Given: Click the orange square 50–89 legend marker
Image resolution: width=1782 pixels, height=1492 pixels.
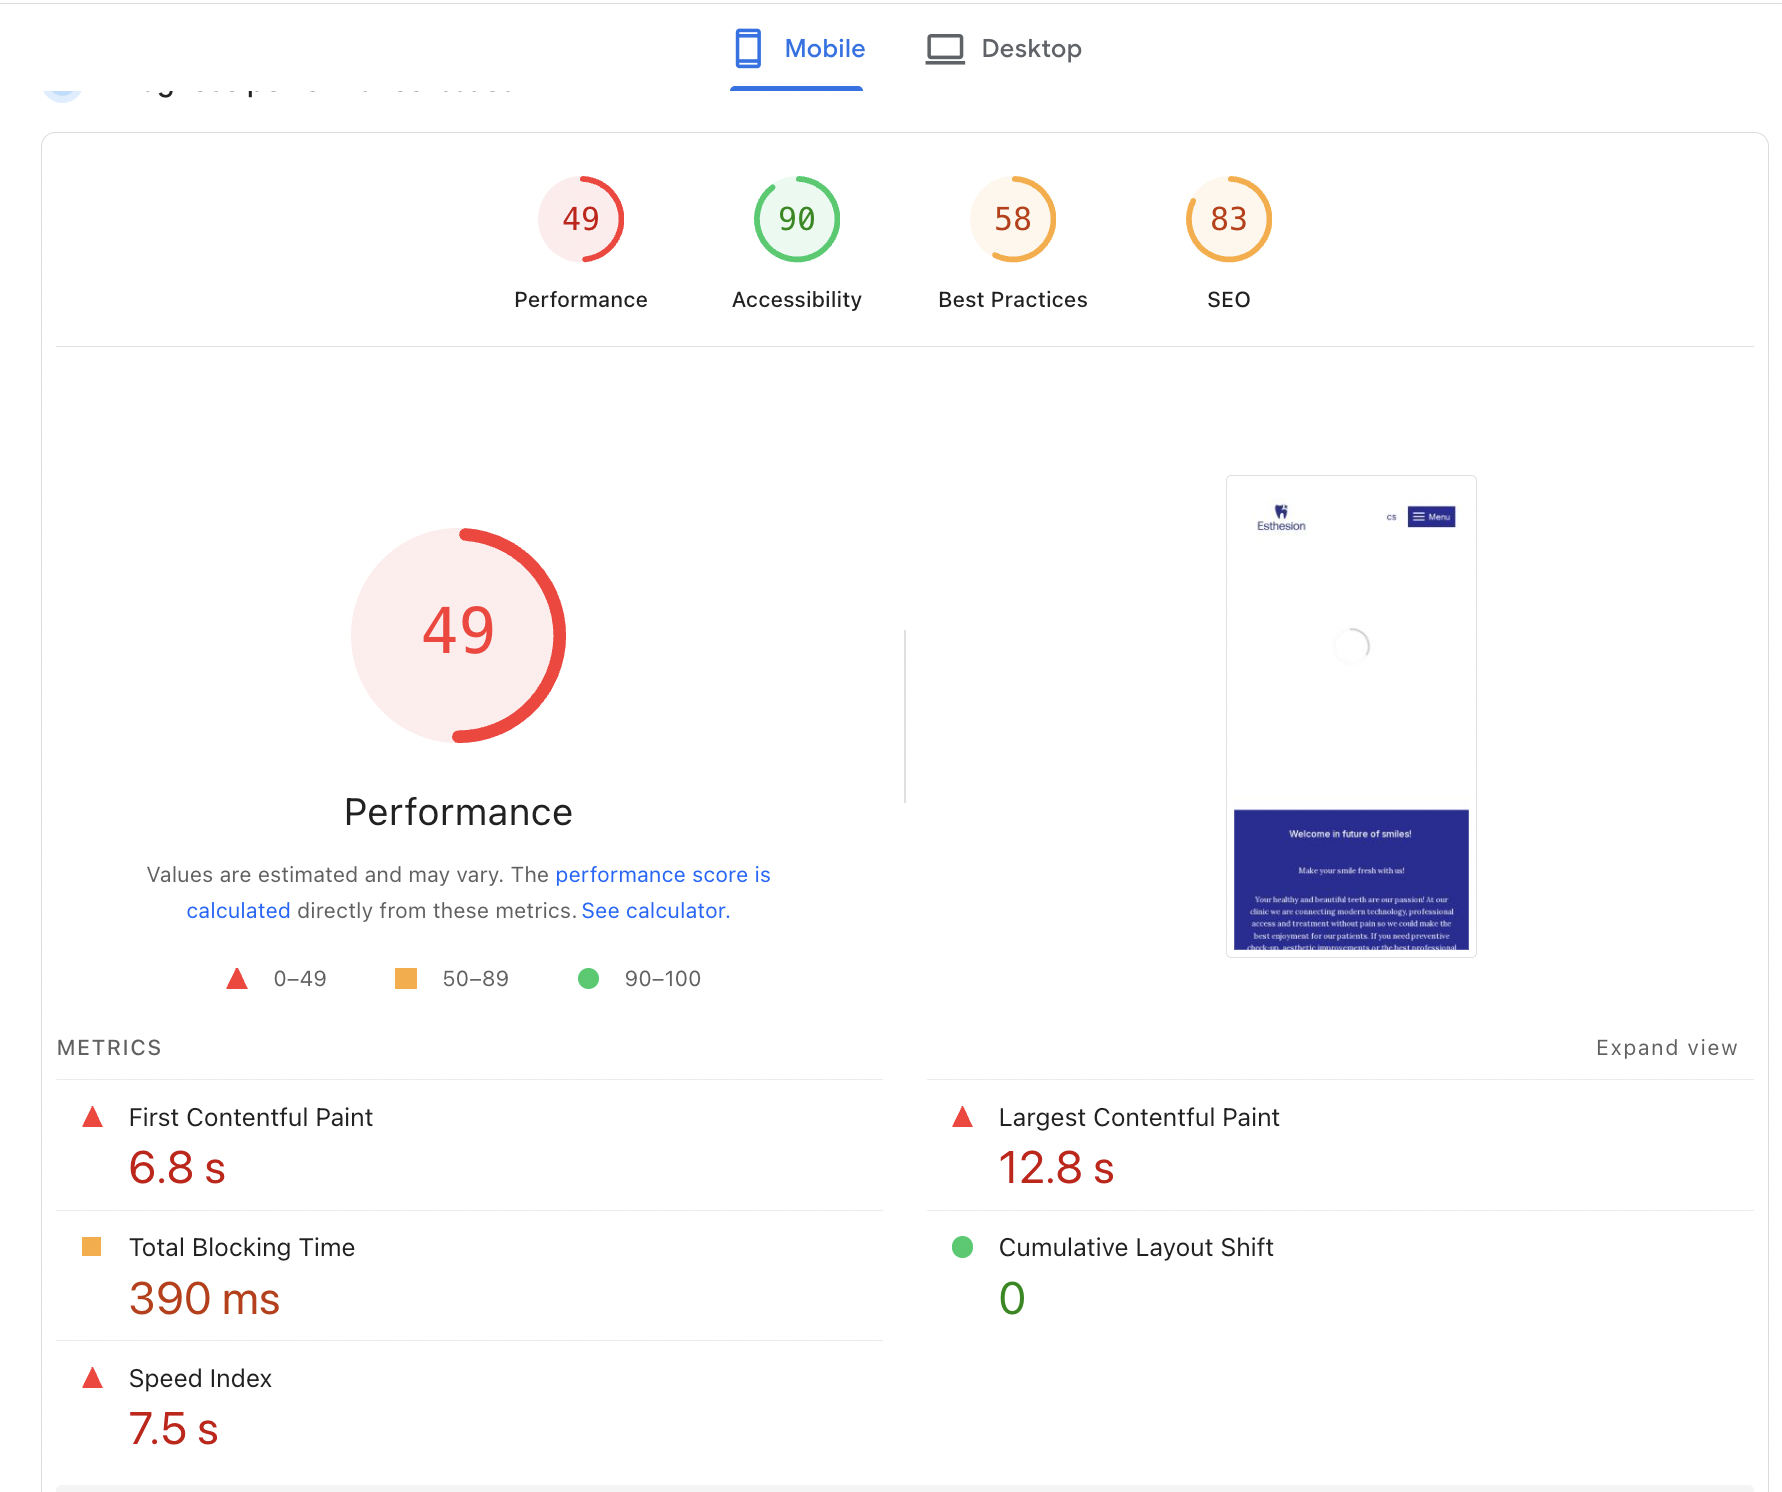Looking at the screenshot, I should pos(405,978).
